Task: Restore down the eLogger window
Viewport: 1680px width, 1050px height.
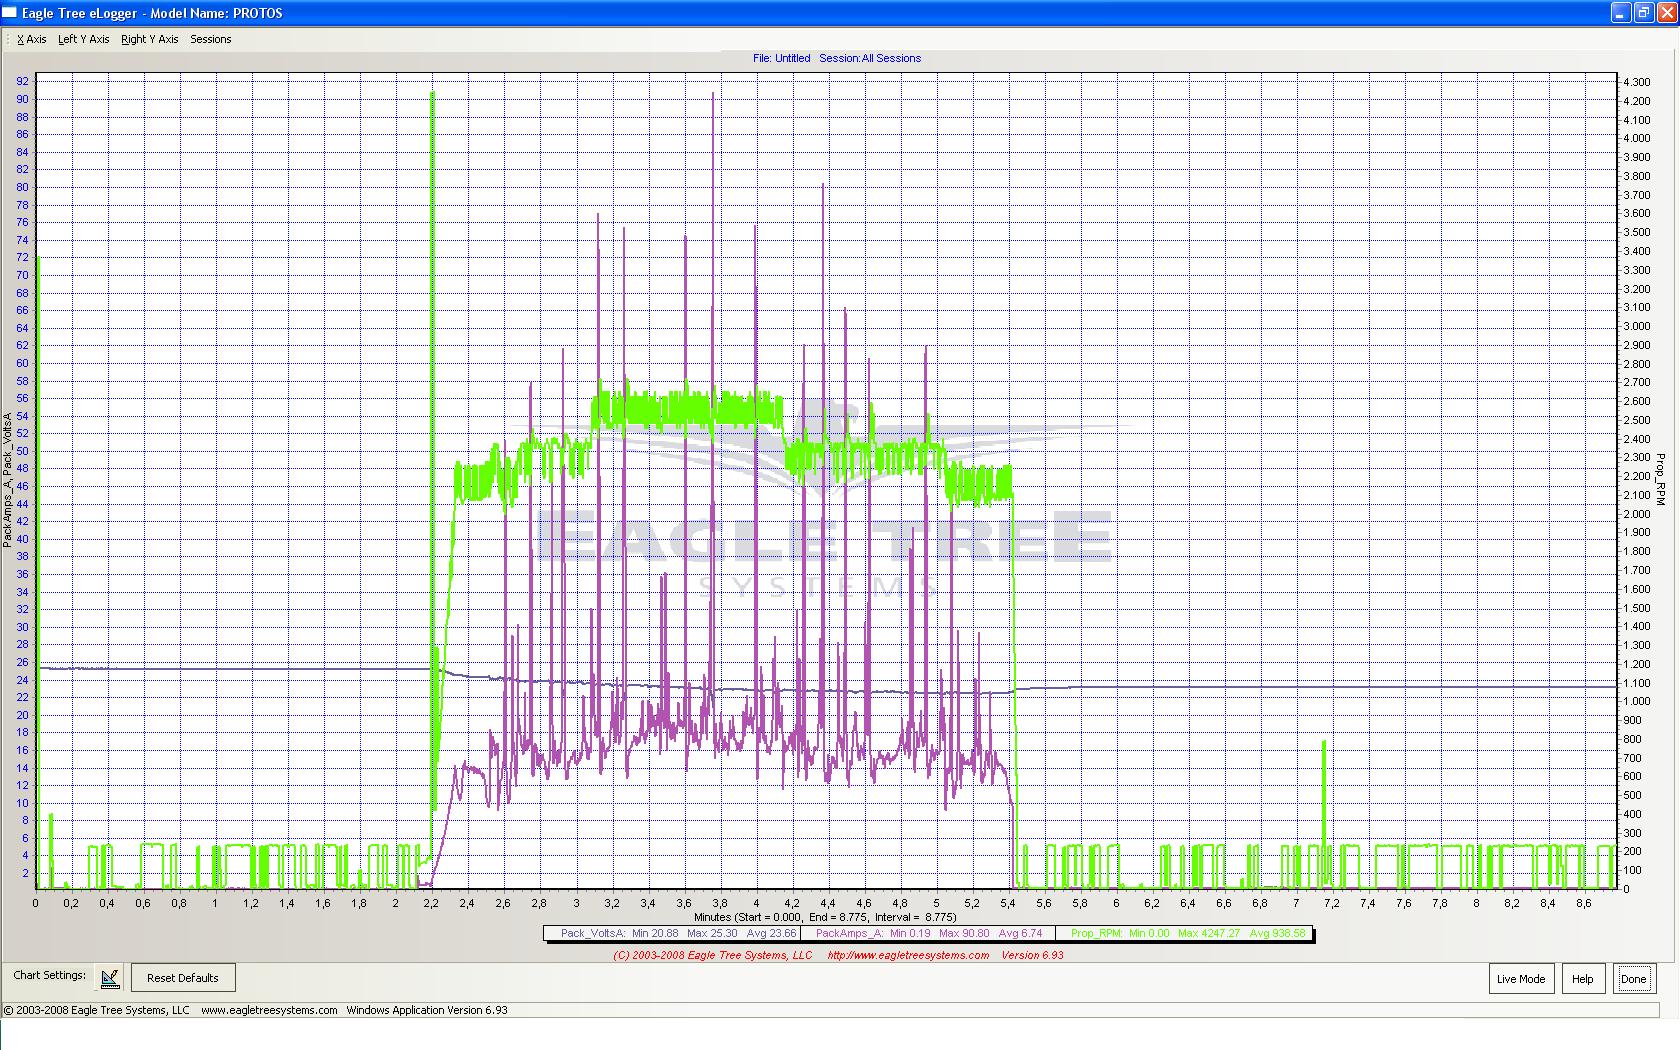Action: pyautogui.click(x=1644, y=13)
